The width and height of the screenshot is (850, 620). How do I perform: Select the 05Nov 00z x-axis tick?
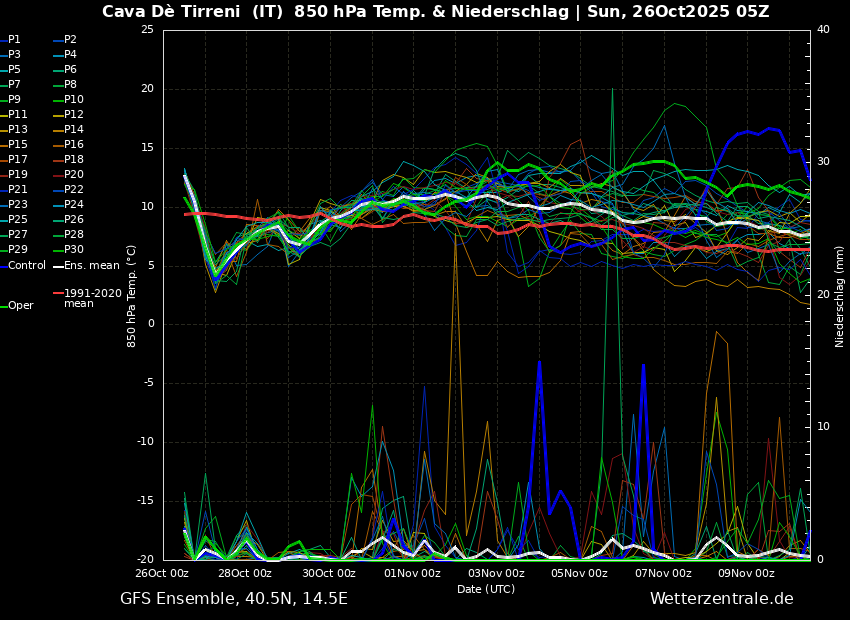click(x=579, y=574)
